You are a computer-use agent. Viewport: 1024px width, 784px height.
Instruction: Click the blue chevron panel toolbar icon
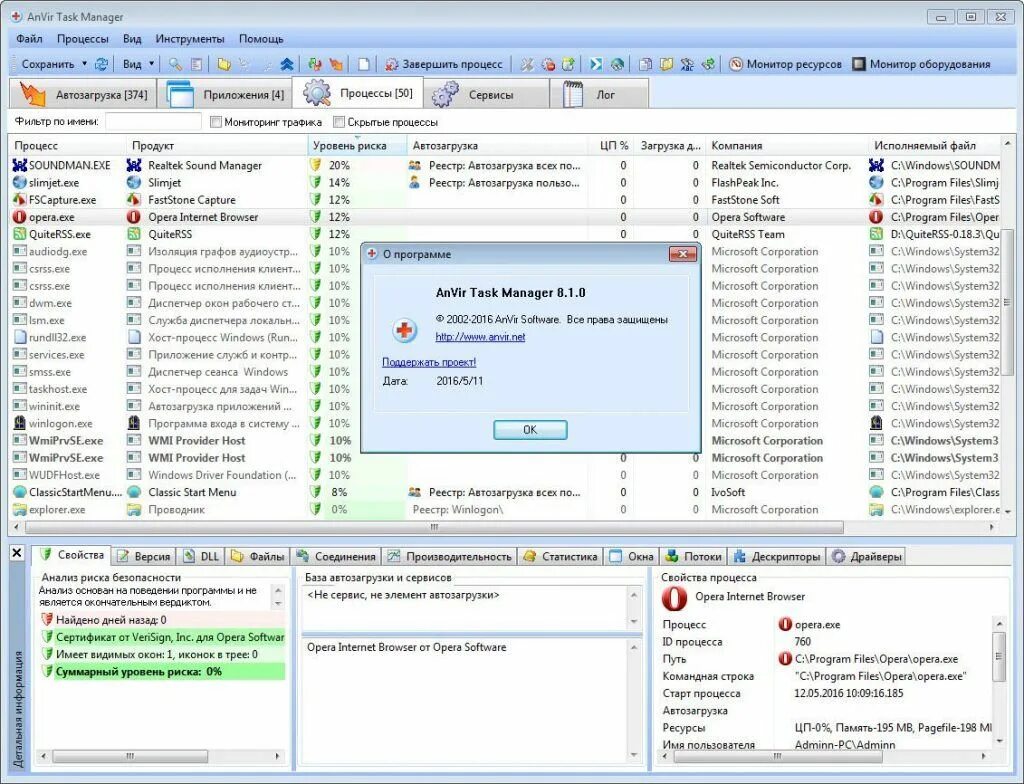(x=596, y=64)
